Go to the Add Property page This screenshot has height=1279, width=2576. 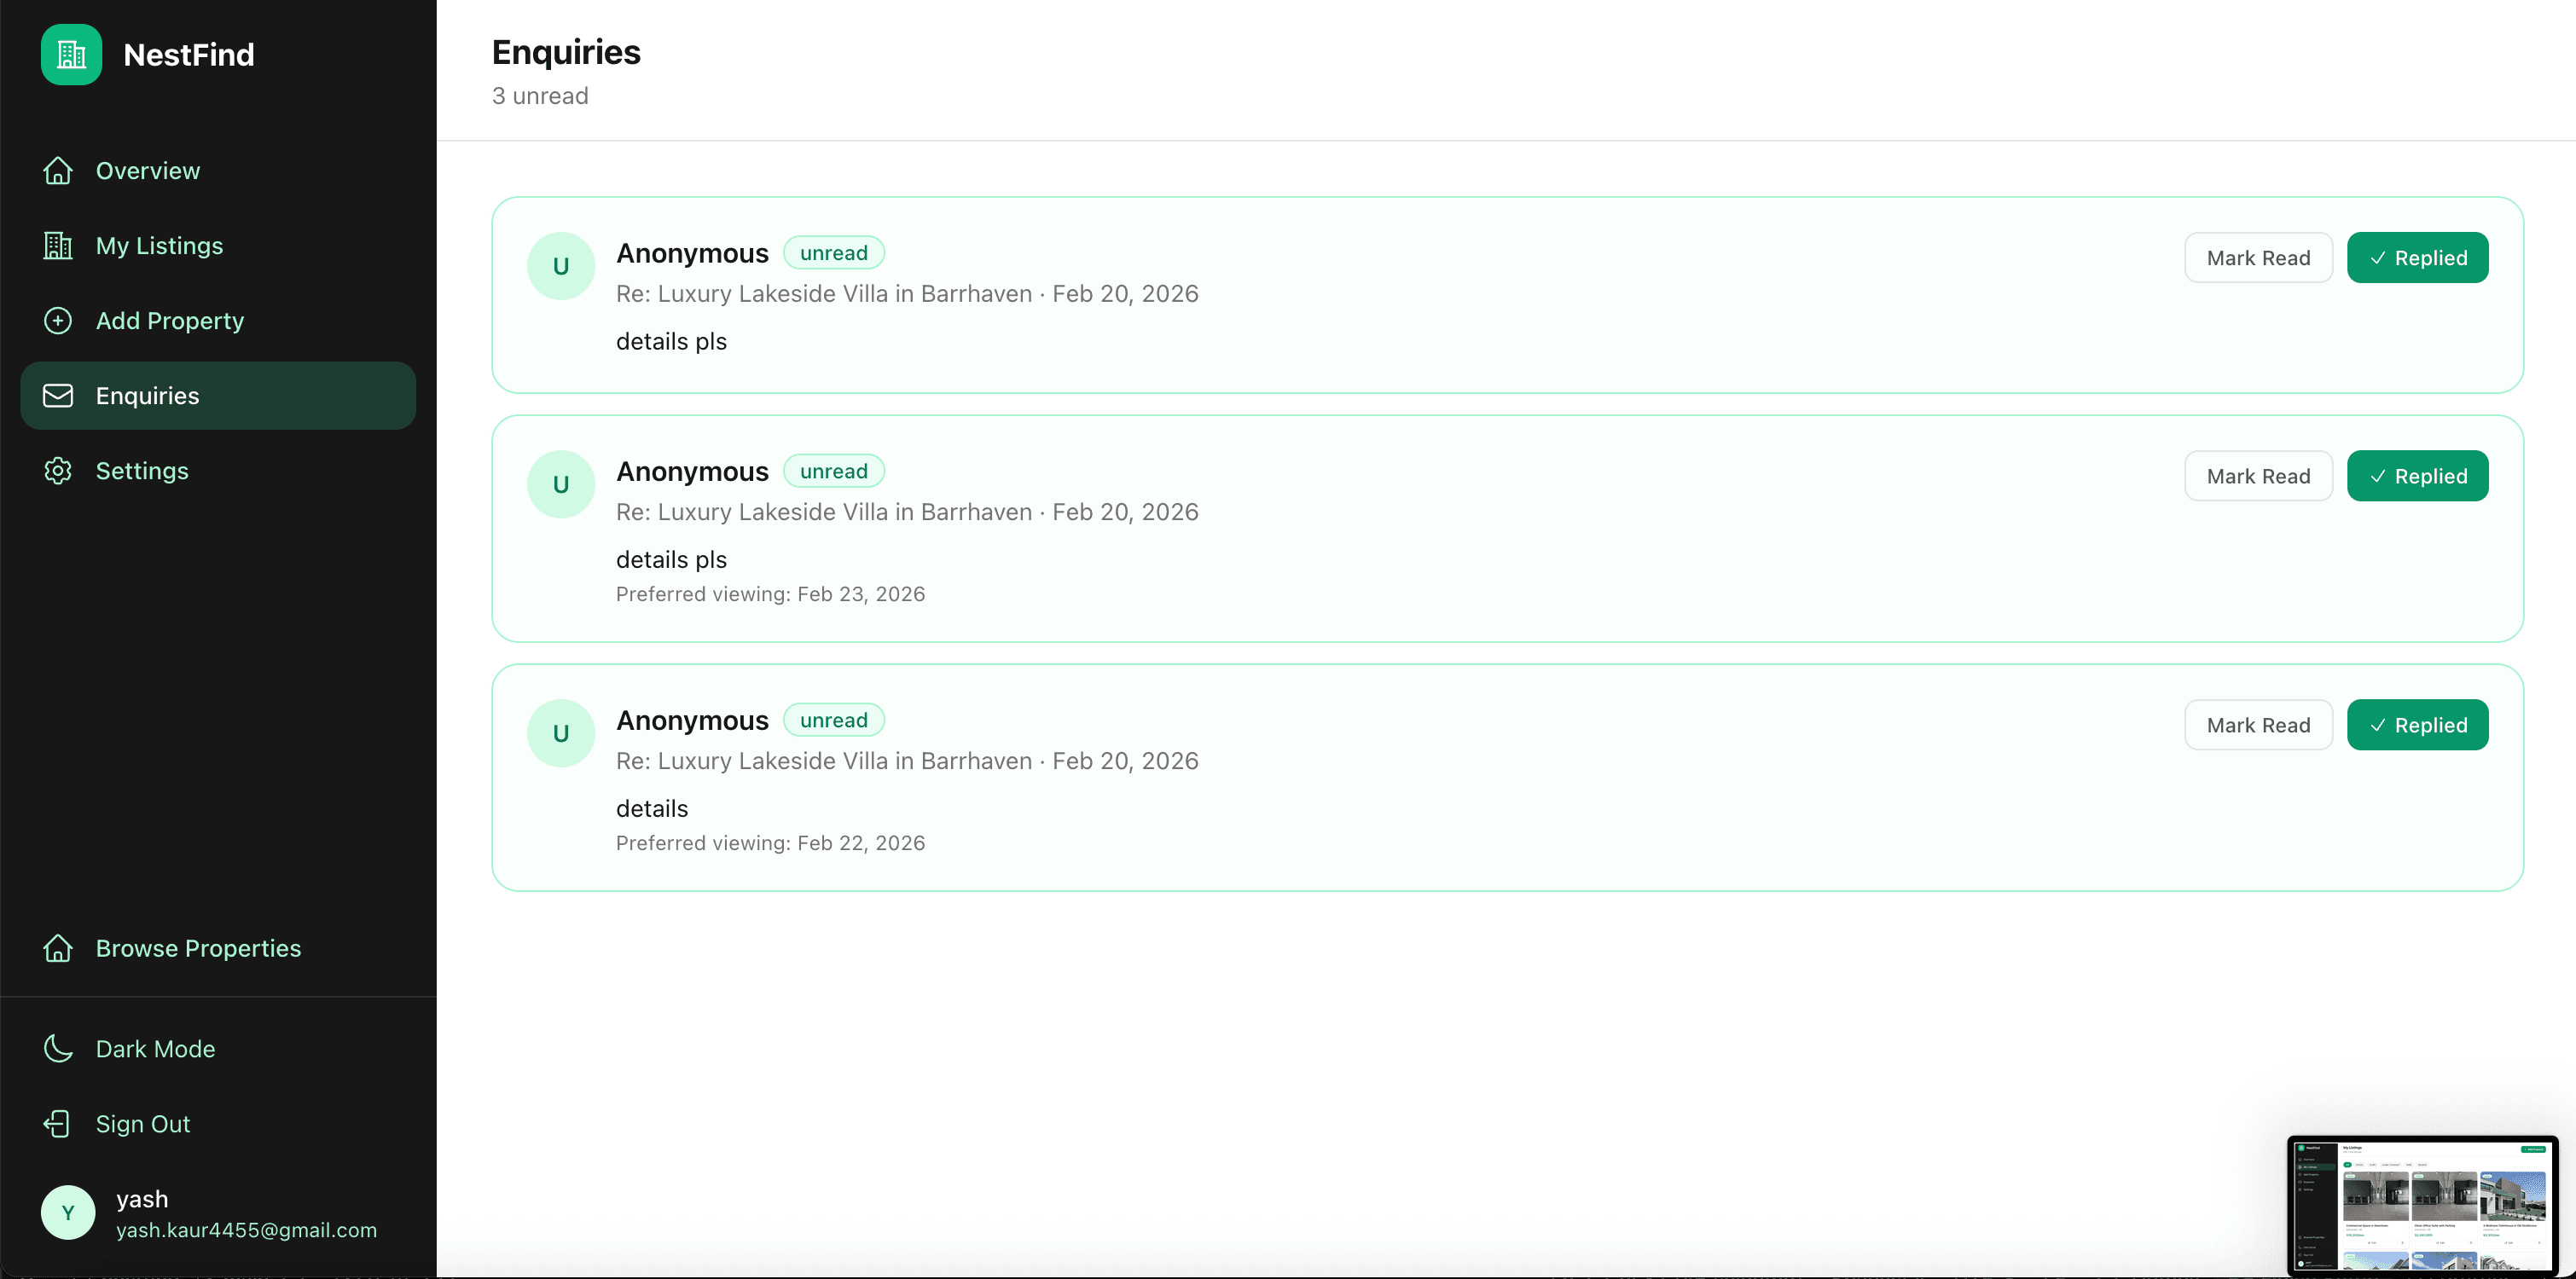tap(169, 321)
